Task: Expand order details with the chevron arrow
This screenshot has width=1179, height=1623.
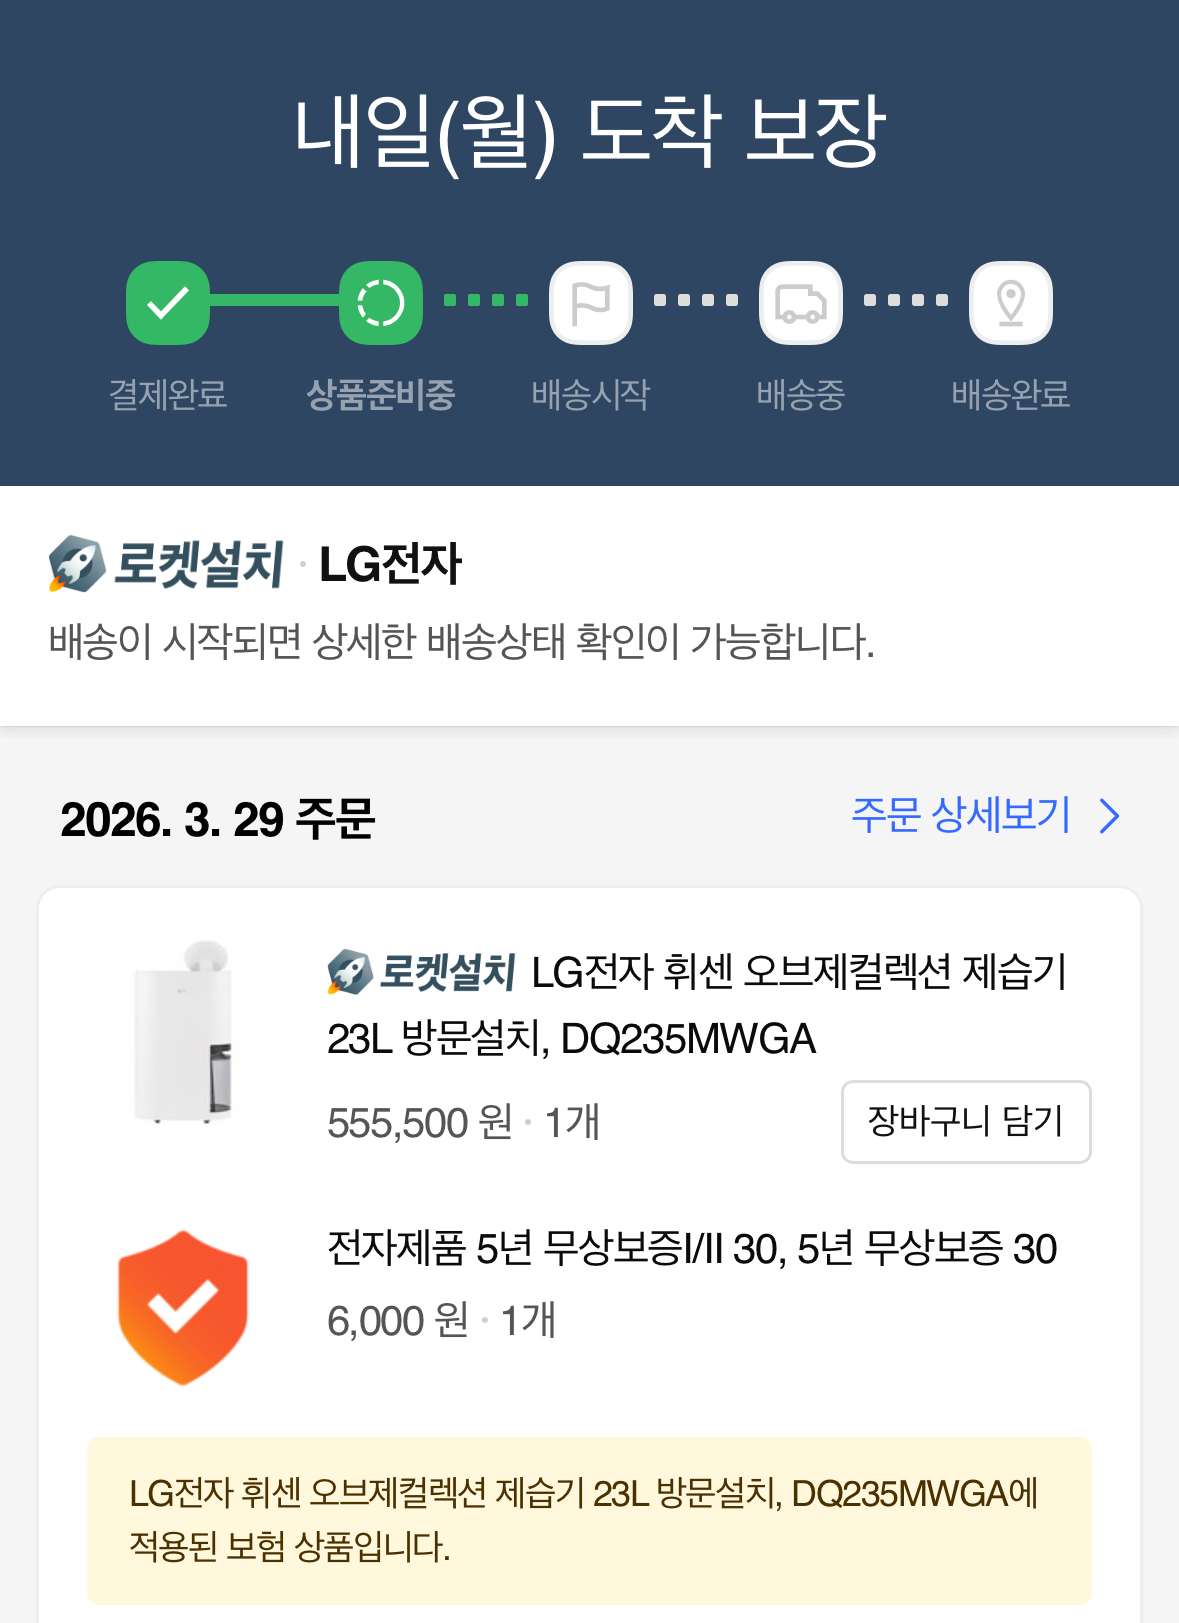Action: pos(1109,816)
